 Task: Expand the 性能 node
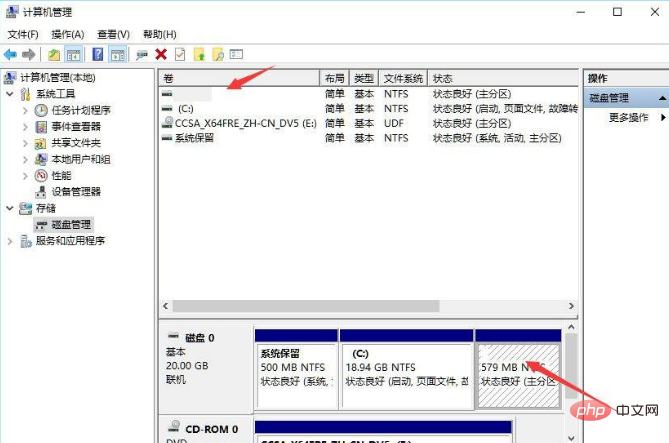pos(25,175)
